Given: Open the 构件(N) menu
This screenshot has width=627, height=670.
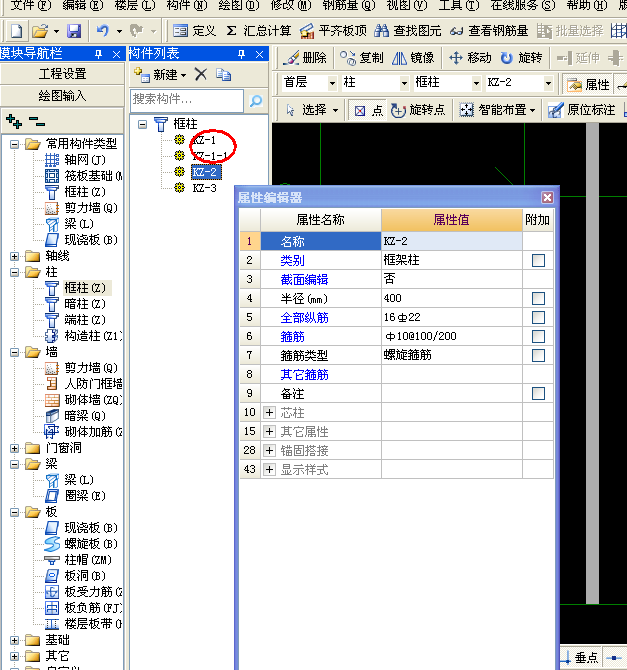Looking at the screenshot, I should click(187, 5).
